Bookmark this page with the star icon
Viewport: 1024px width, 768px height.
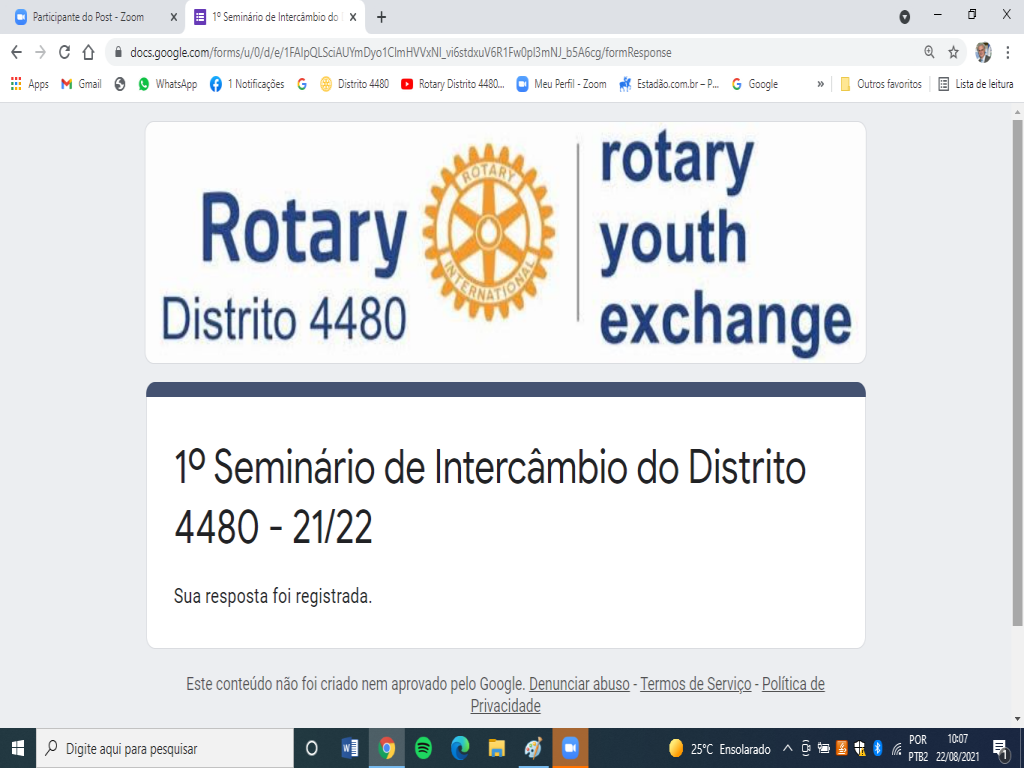[x=954, y=52]
